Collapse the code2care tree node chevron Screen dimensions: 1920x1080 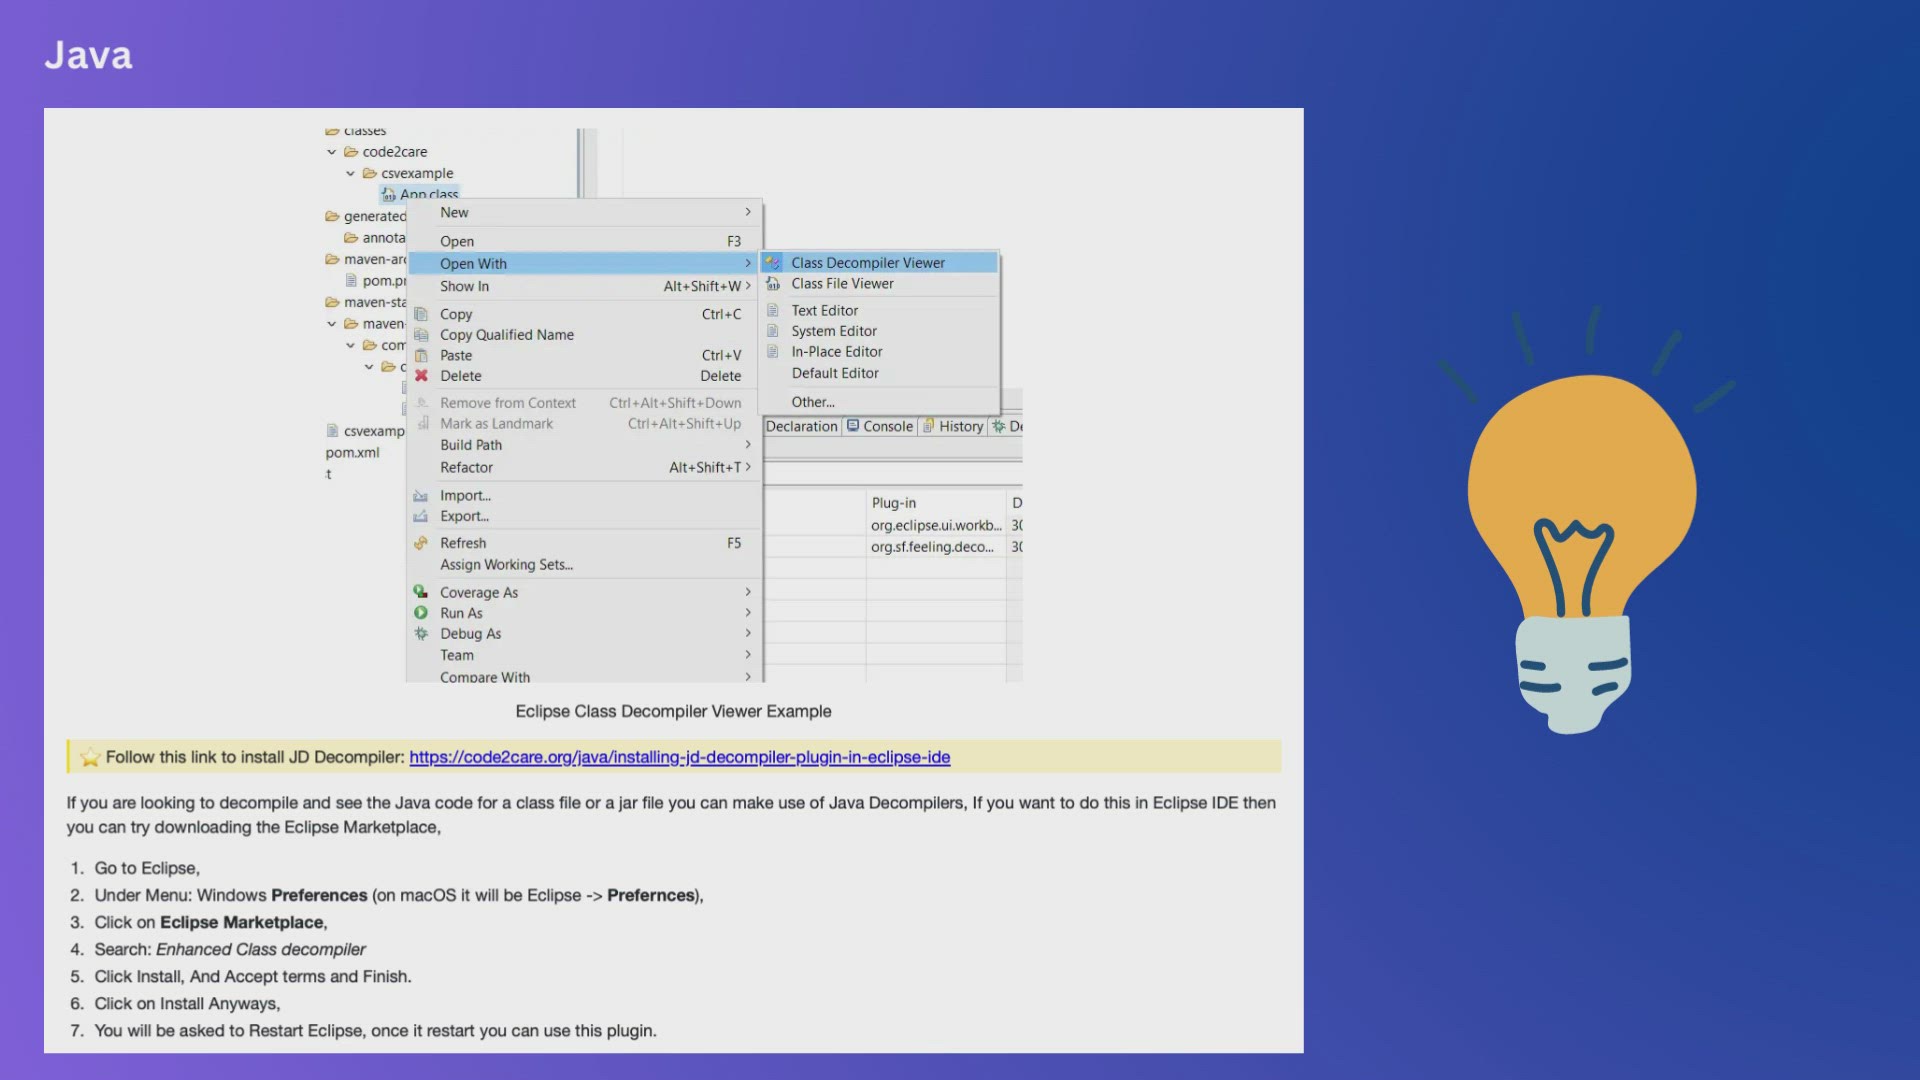pos(331,152)
